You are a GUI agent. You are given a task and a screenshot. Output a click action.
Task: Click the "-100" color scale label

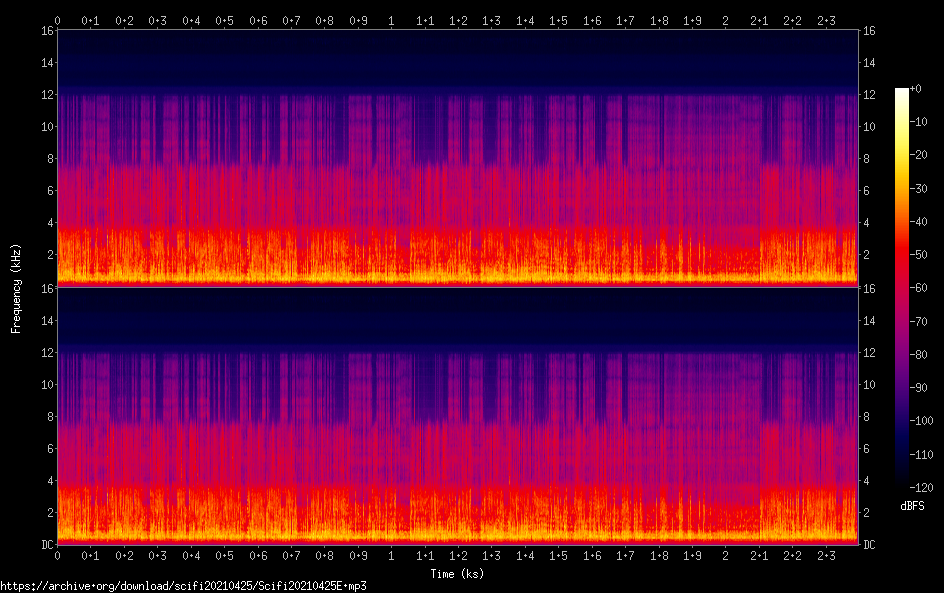[922, 421]
